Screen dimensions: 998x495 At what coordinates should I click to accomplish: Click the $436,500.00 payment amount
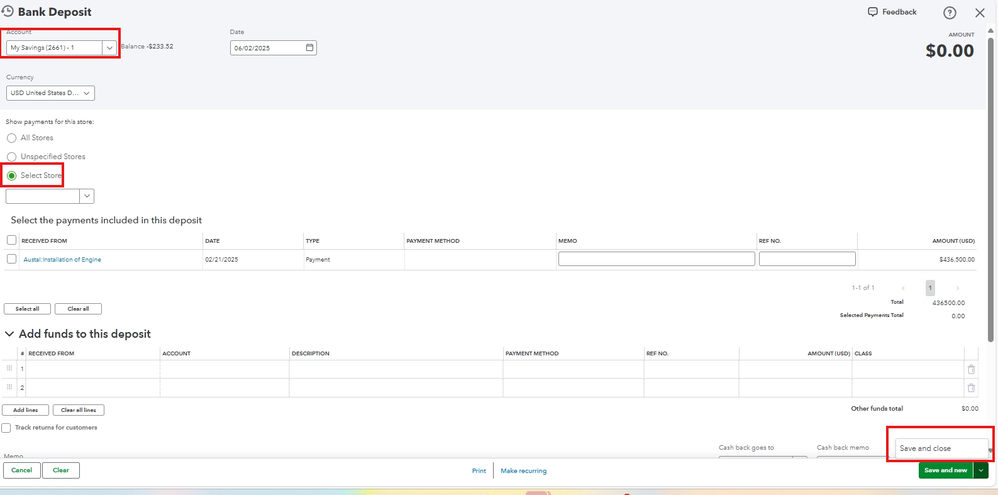point(957,260)
